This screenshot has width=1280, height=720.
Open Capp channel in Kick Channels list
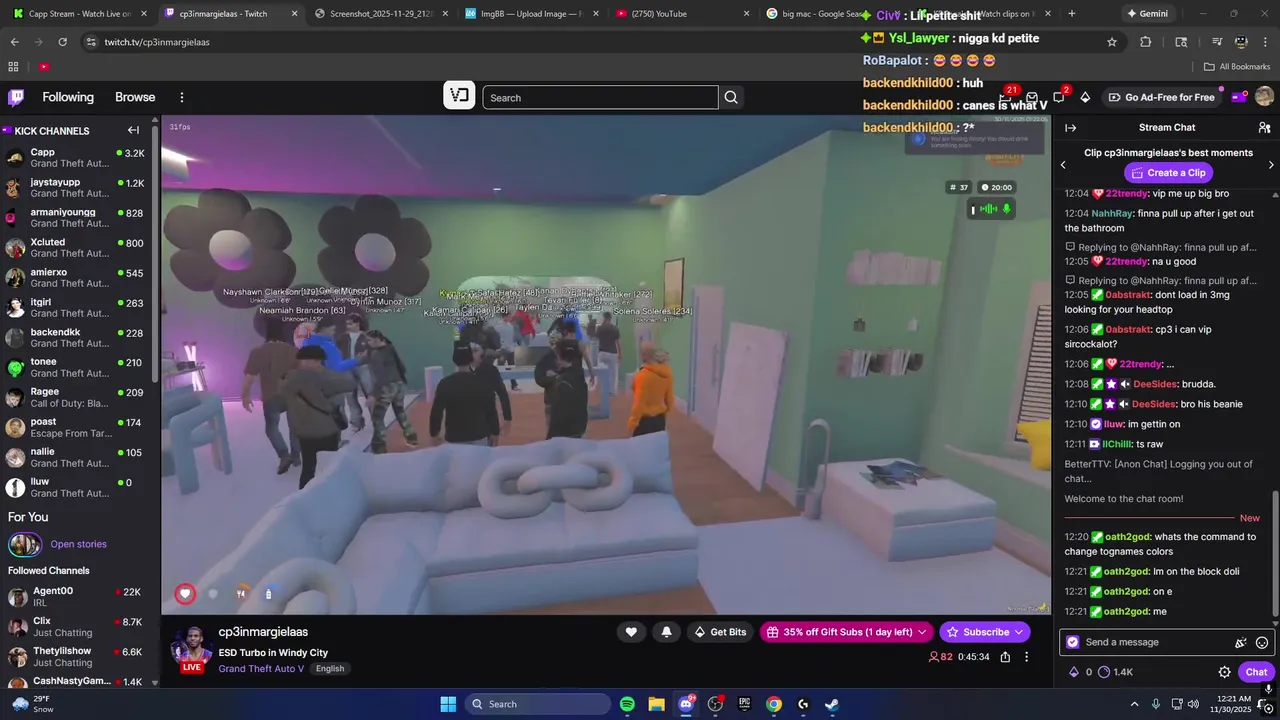tap(76, 158)
